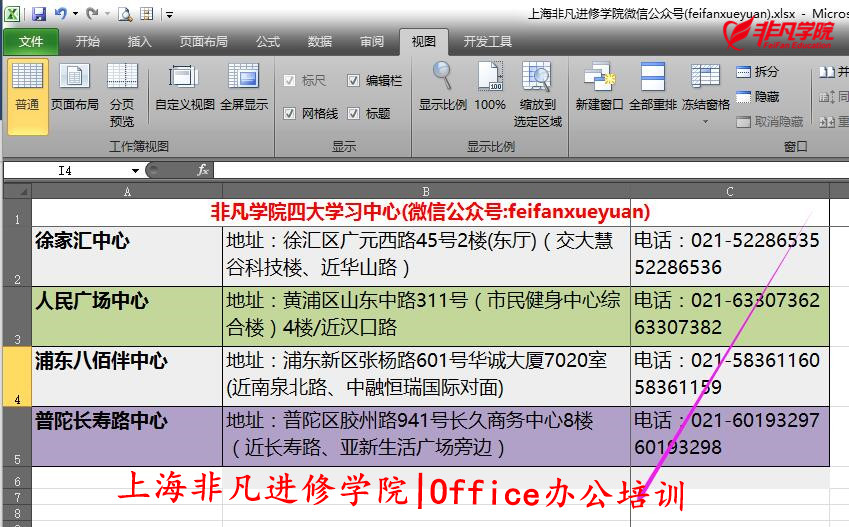Click 全部重排 arrange all
849x527 pixels.
coord(652,87)
